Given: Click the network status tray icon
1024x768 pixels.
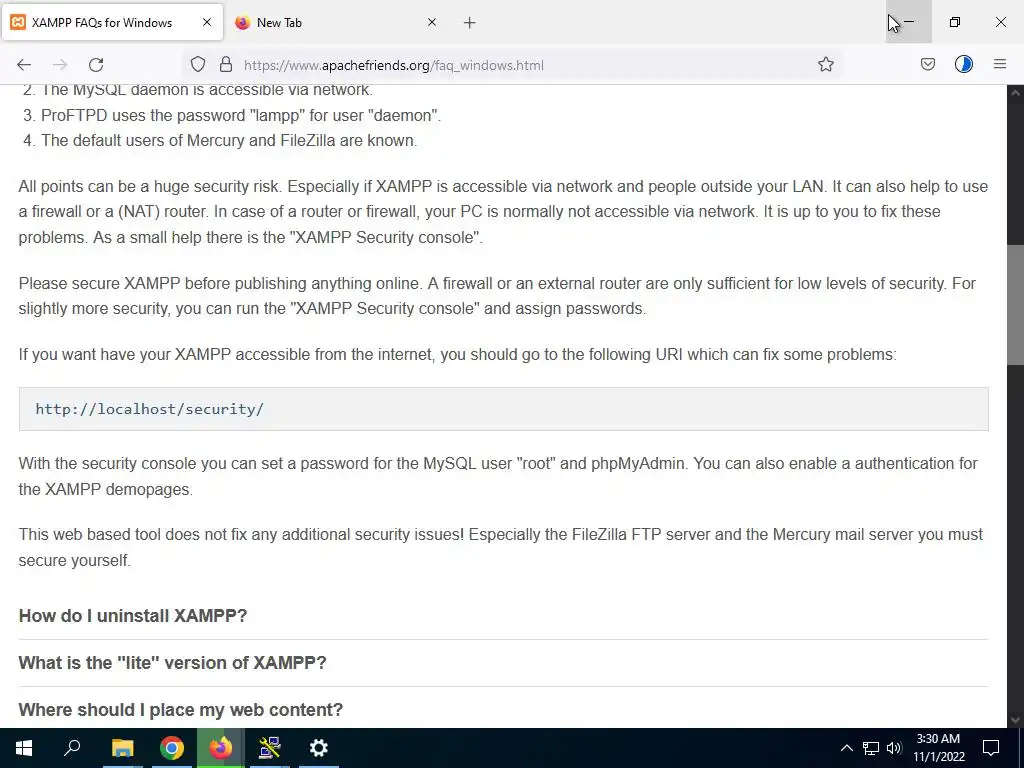Looking at the screenshot, I should tap(871, 748).
